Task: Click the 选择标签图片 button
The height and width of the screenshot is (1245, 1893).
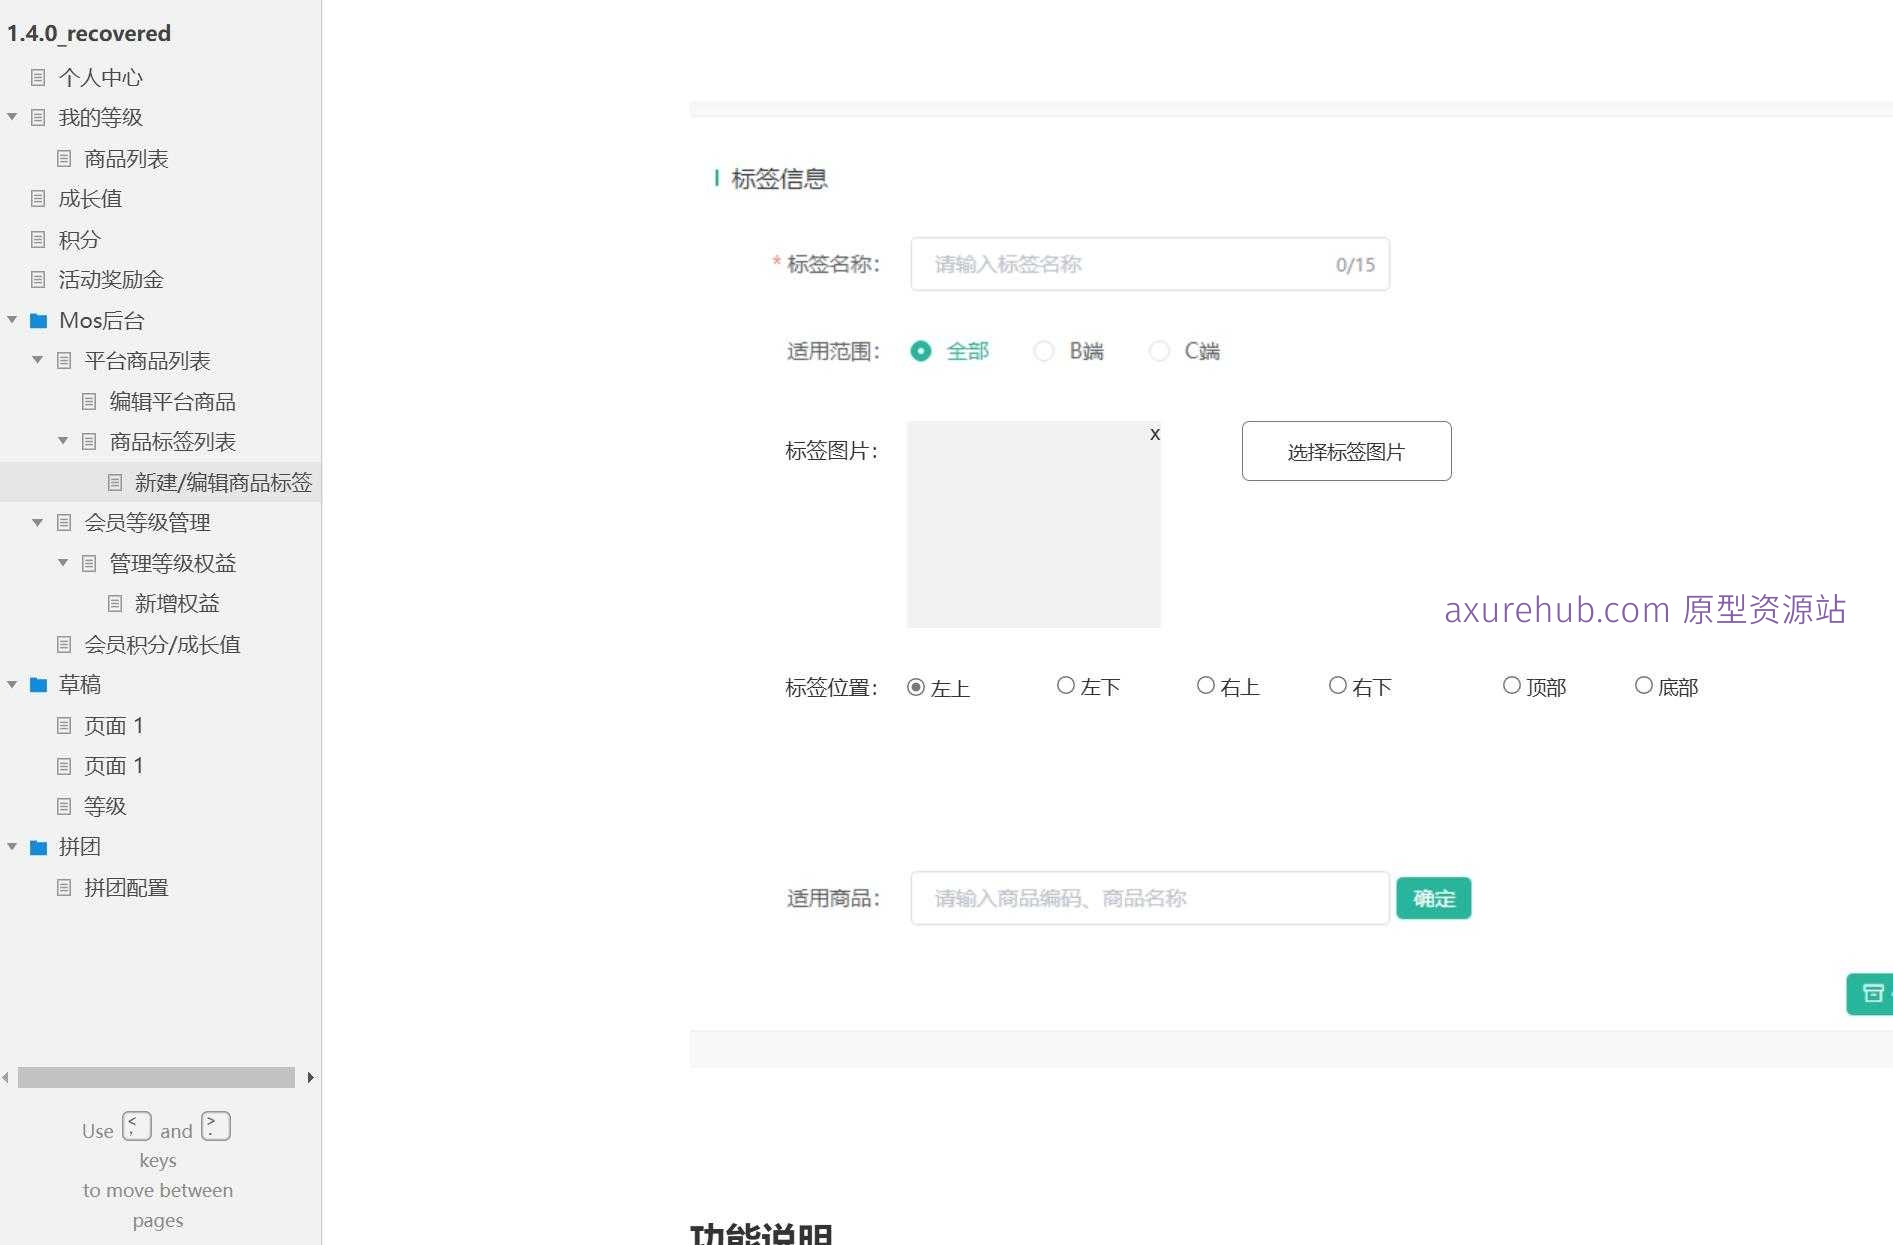Action: click(1345, 451)
